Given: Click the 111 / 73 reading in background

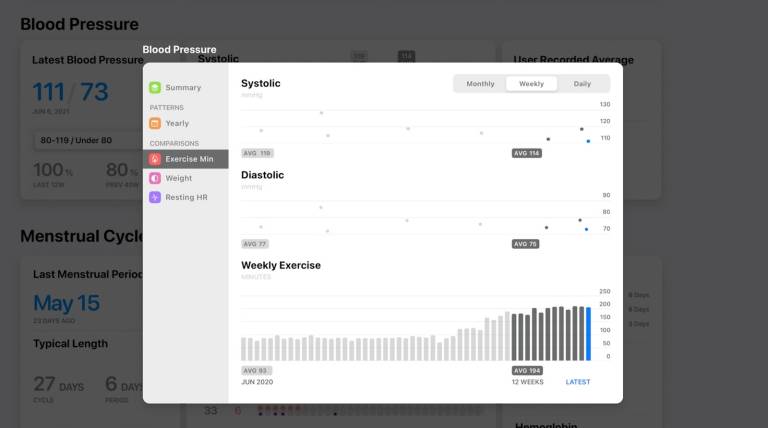Looking at the screenshot, I should coord(71,92).
